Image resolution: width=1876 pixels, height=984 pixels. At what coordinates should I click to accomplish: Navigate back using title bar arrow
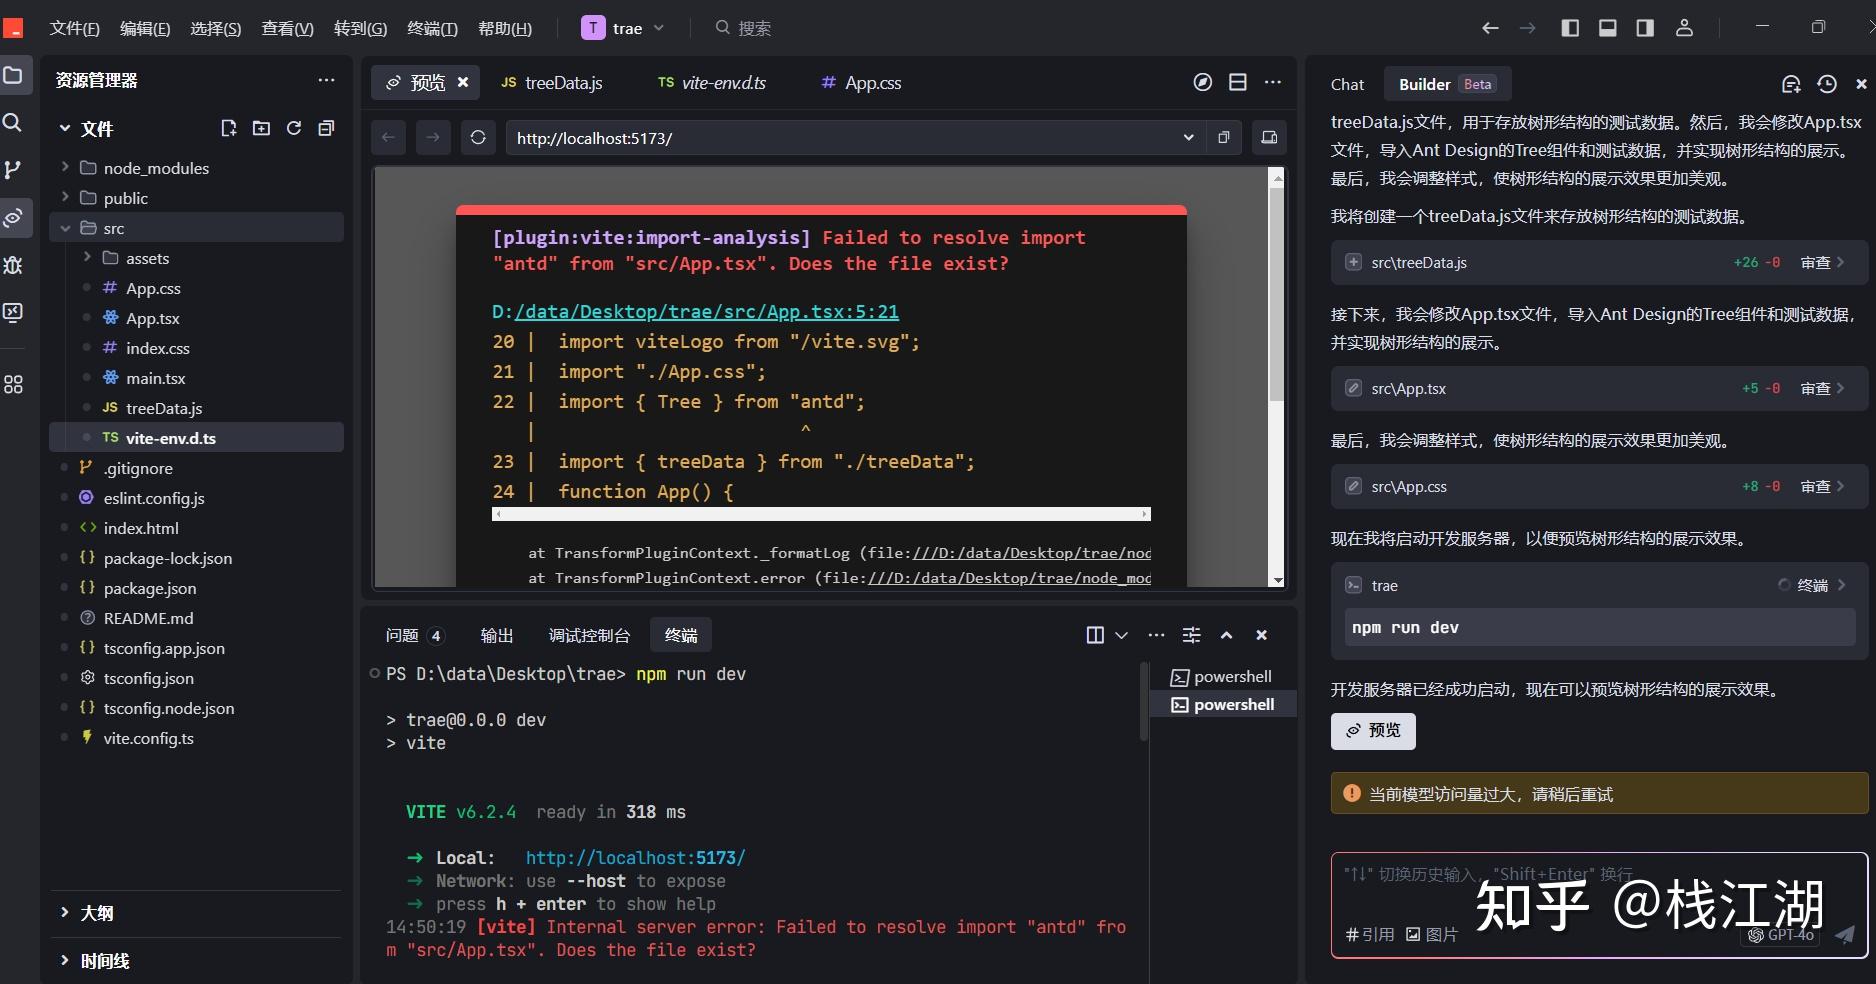point(1490,28)
